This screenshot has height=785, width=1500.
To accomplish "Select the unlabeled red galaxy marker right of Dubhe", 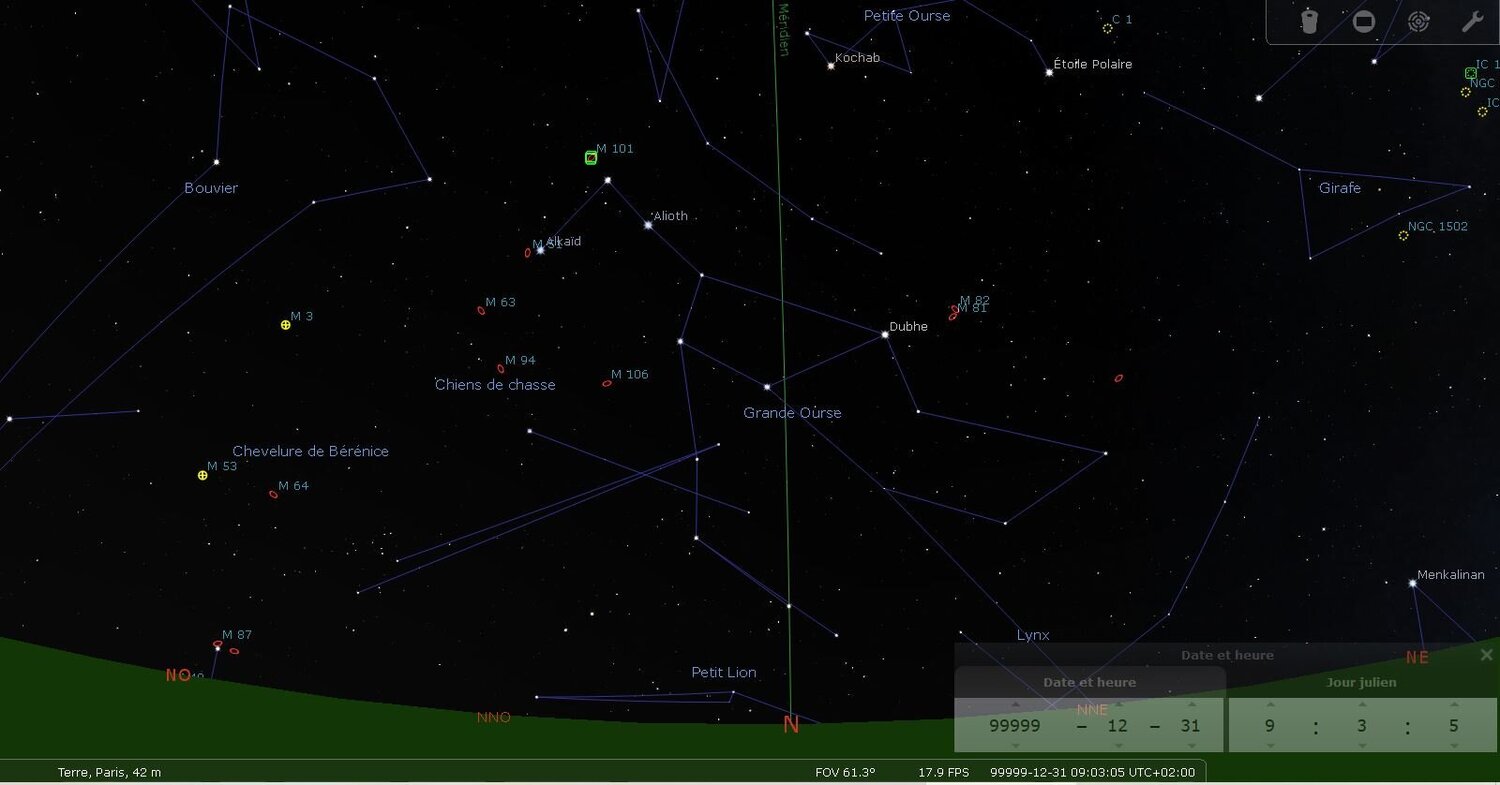I will pos(1118,378).
